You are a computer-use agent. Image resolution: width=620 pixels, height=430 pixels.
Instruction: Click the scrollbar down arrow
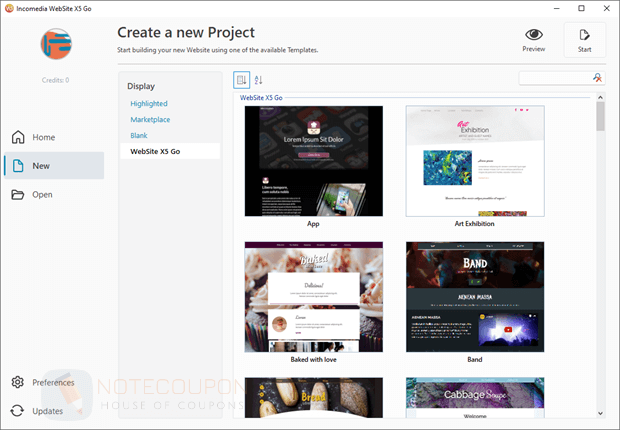600,413
